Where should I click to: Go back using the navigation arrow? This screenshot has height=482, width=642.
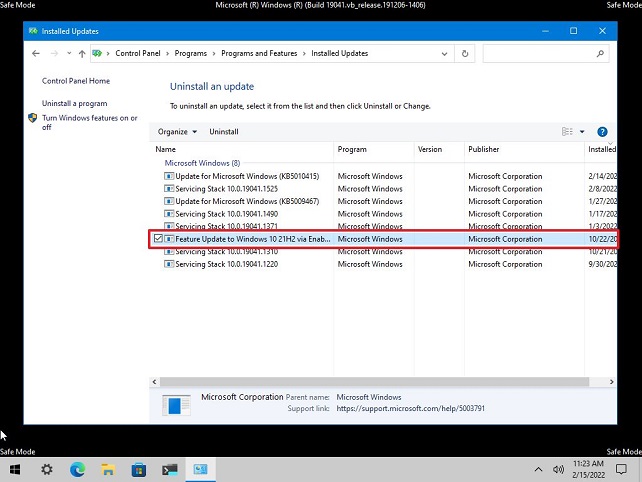36,54
